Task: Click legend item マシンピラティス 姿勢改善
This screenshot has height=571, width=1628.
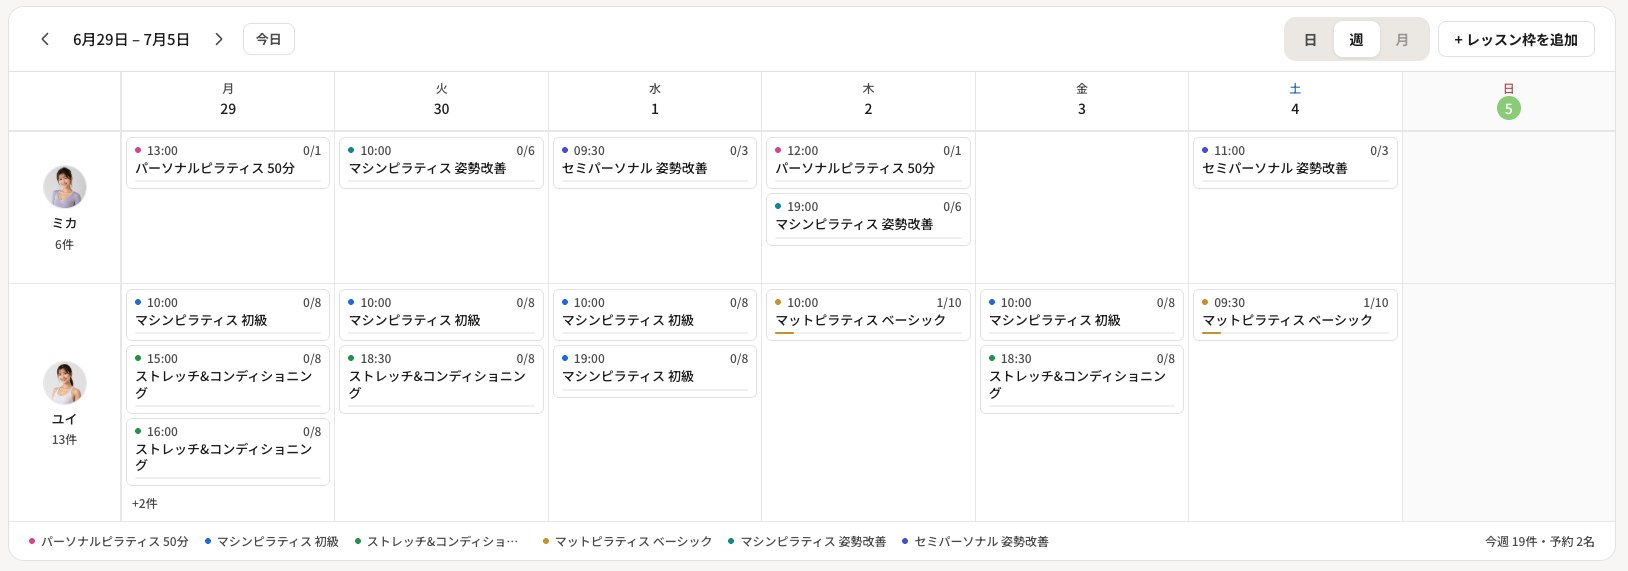Action: click(x=807, y=542)
